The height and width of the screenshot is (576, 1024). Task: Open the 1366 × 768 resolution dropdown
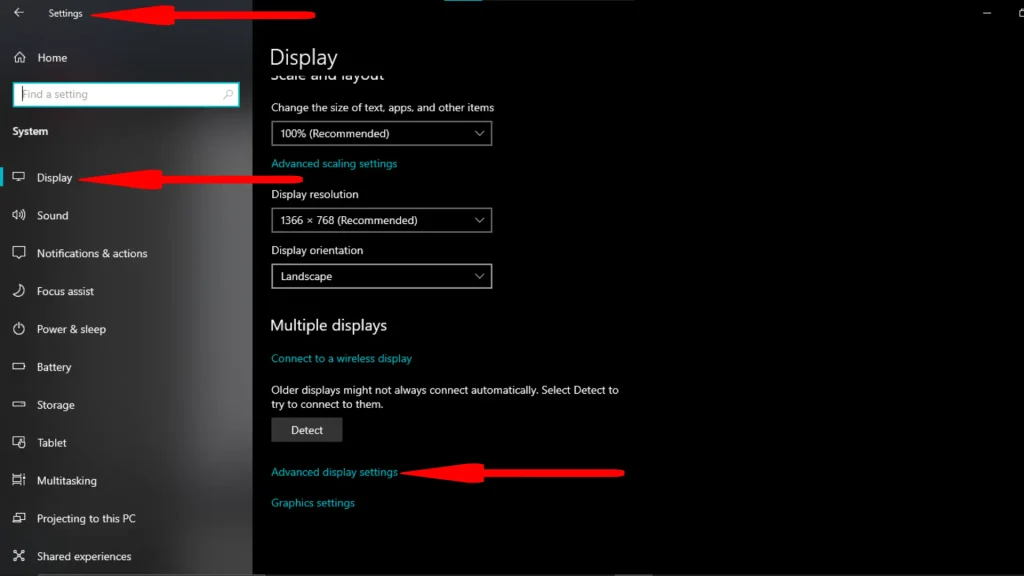click(x=381, y=220)
